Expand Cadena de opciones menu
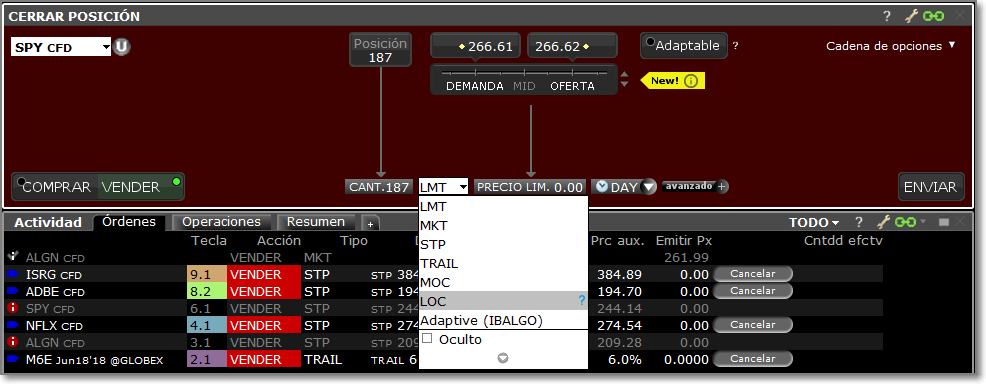The height and width of the screenshot is (384, 986). pyautogui.click(x=890, y=46)
